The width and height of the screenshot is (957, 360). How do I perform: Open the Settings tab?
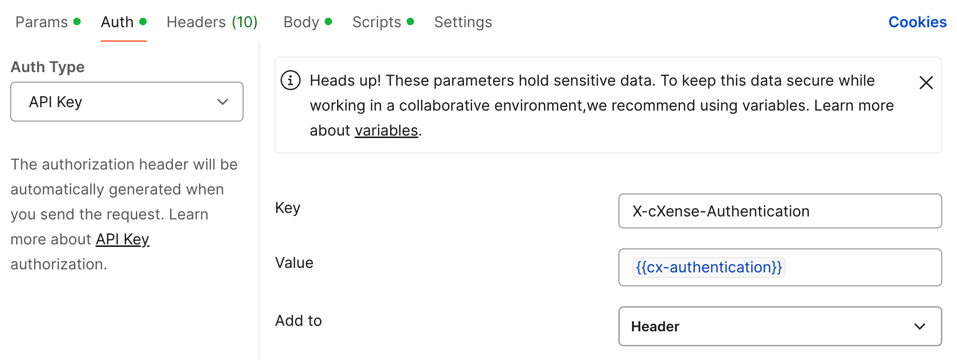463,22
